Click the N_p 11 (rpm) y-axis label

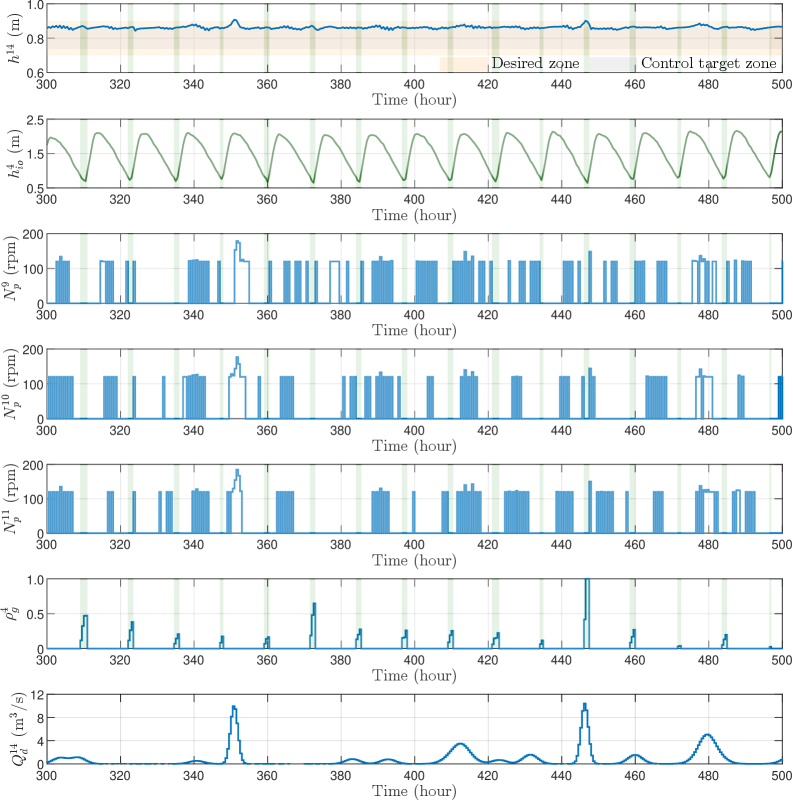11,499
